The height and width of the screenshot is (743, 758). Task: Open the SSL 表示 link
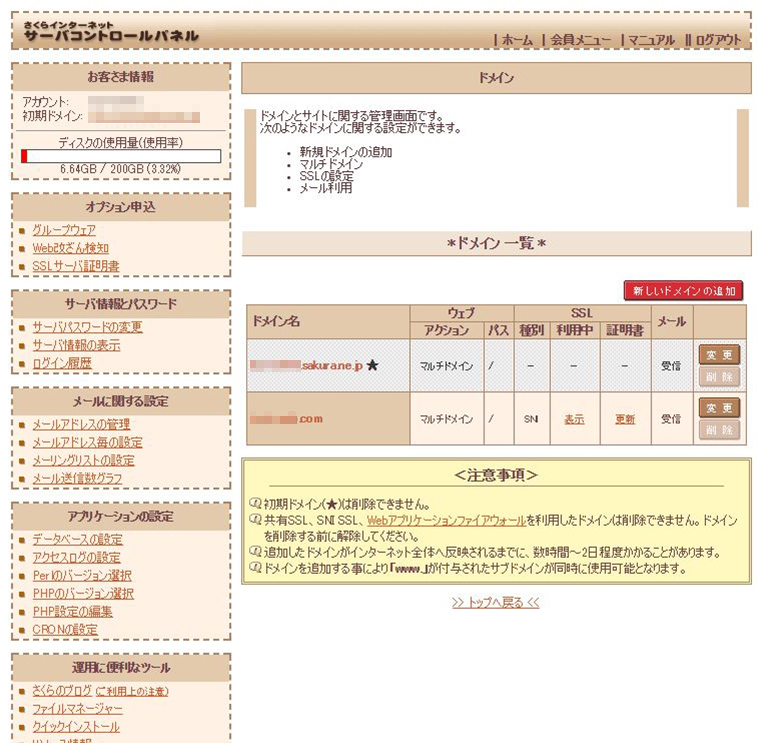(x=574, y=419)
